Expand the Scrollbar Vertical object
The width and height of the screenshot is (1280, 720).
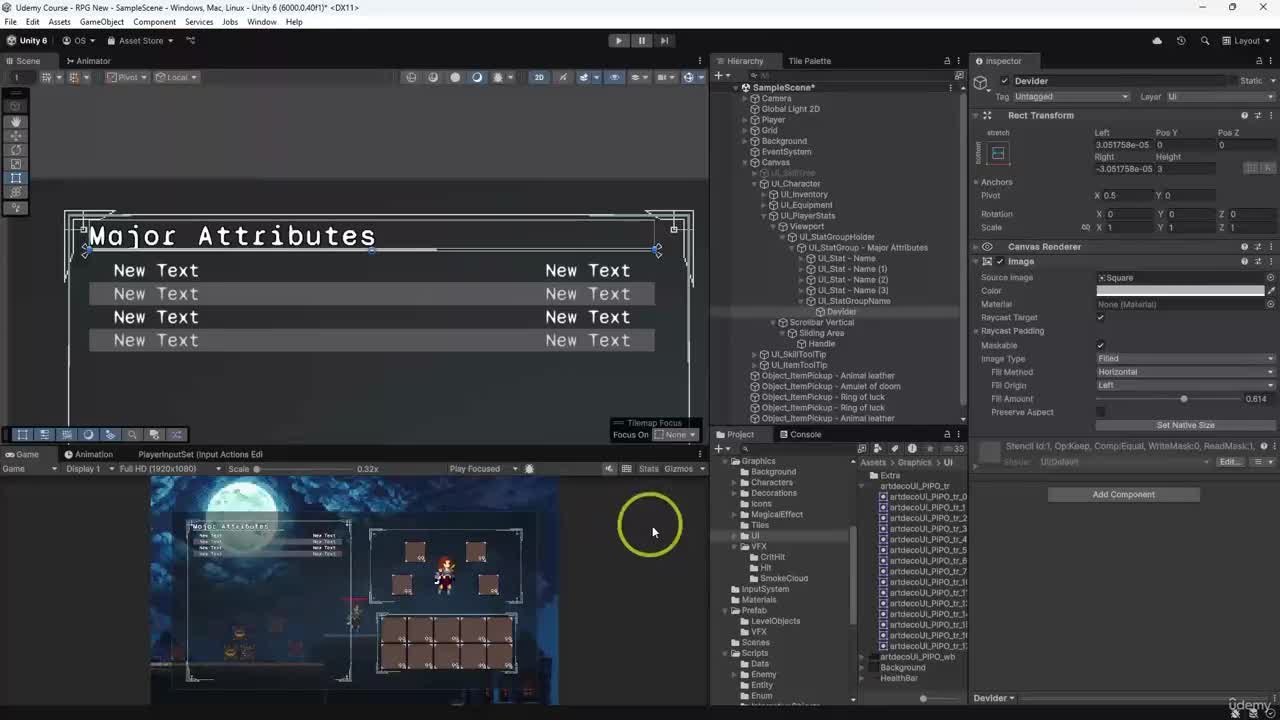pyautogui.click(x=773, y=322)
